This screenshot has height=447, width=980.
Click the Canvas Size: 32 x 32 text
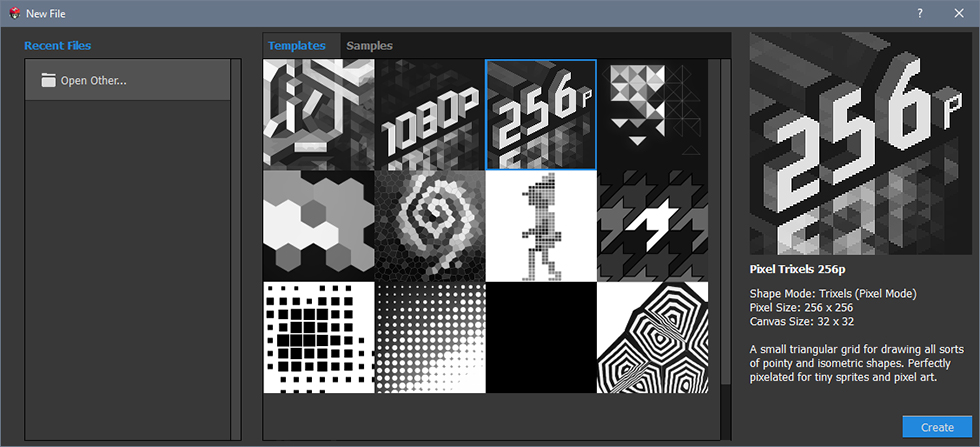[801, 322]
